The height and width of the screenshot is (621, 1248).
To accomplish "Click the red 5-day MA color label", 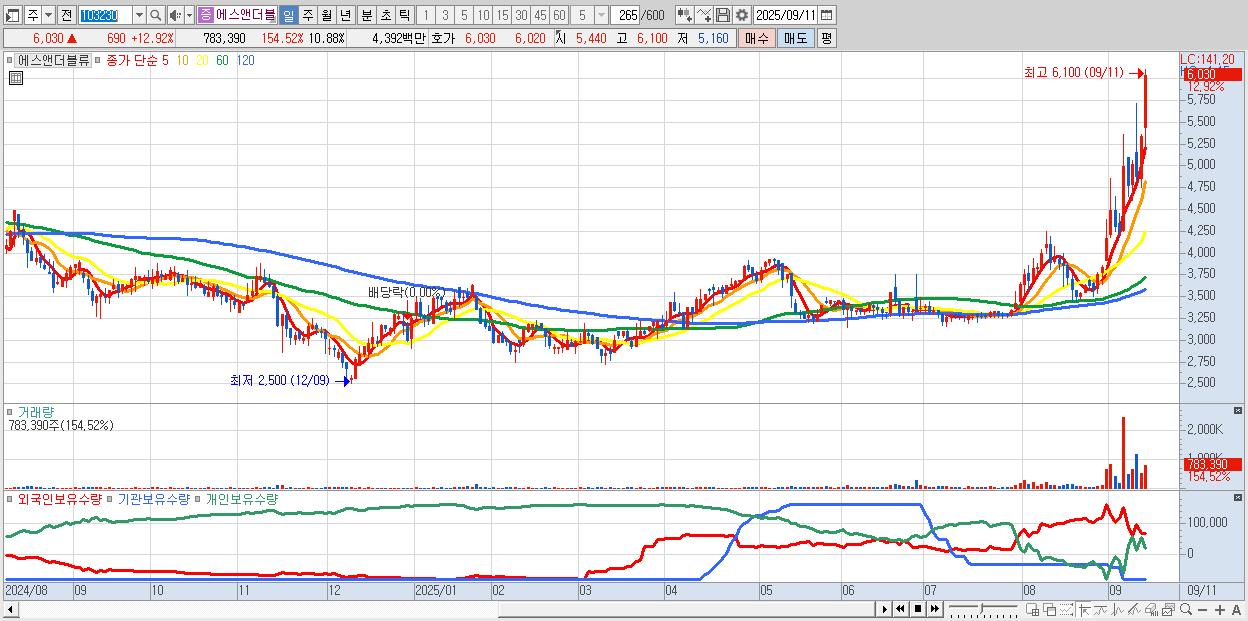I will pyautogui.click(x=166, y=60).
